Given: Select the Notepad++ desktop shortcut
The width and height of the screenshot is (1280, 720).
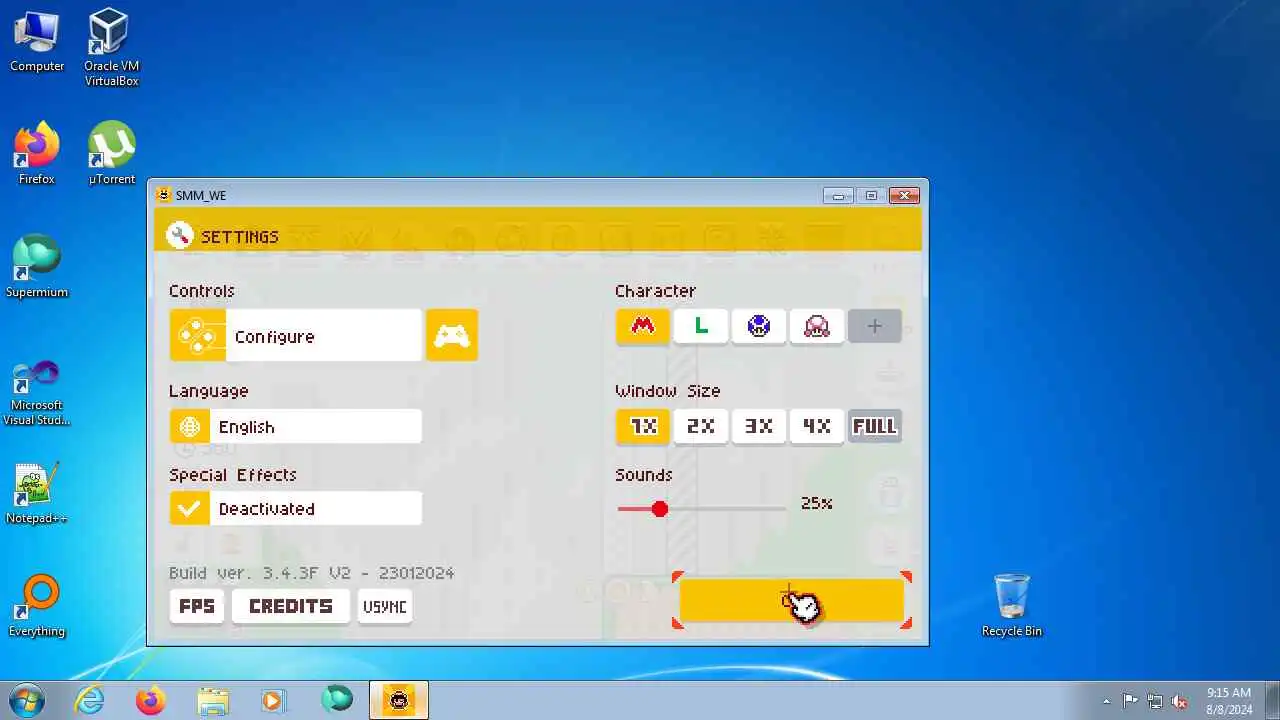Looking at the screenshot, I should 37,493.
